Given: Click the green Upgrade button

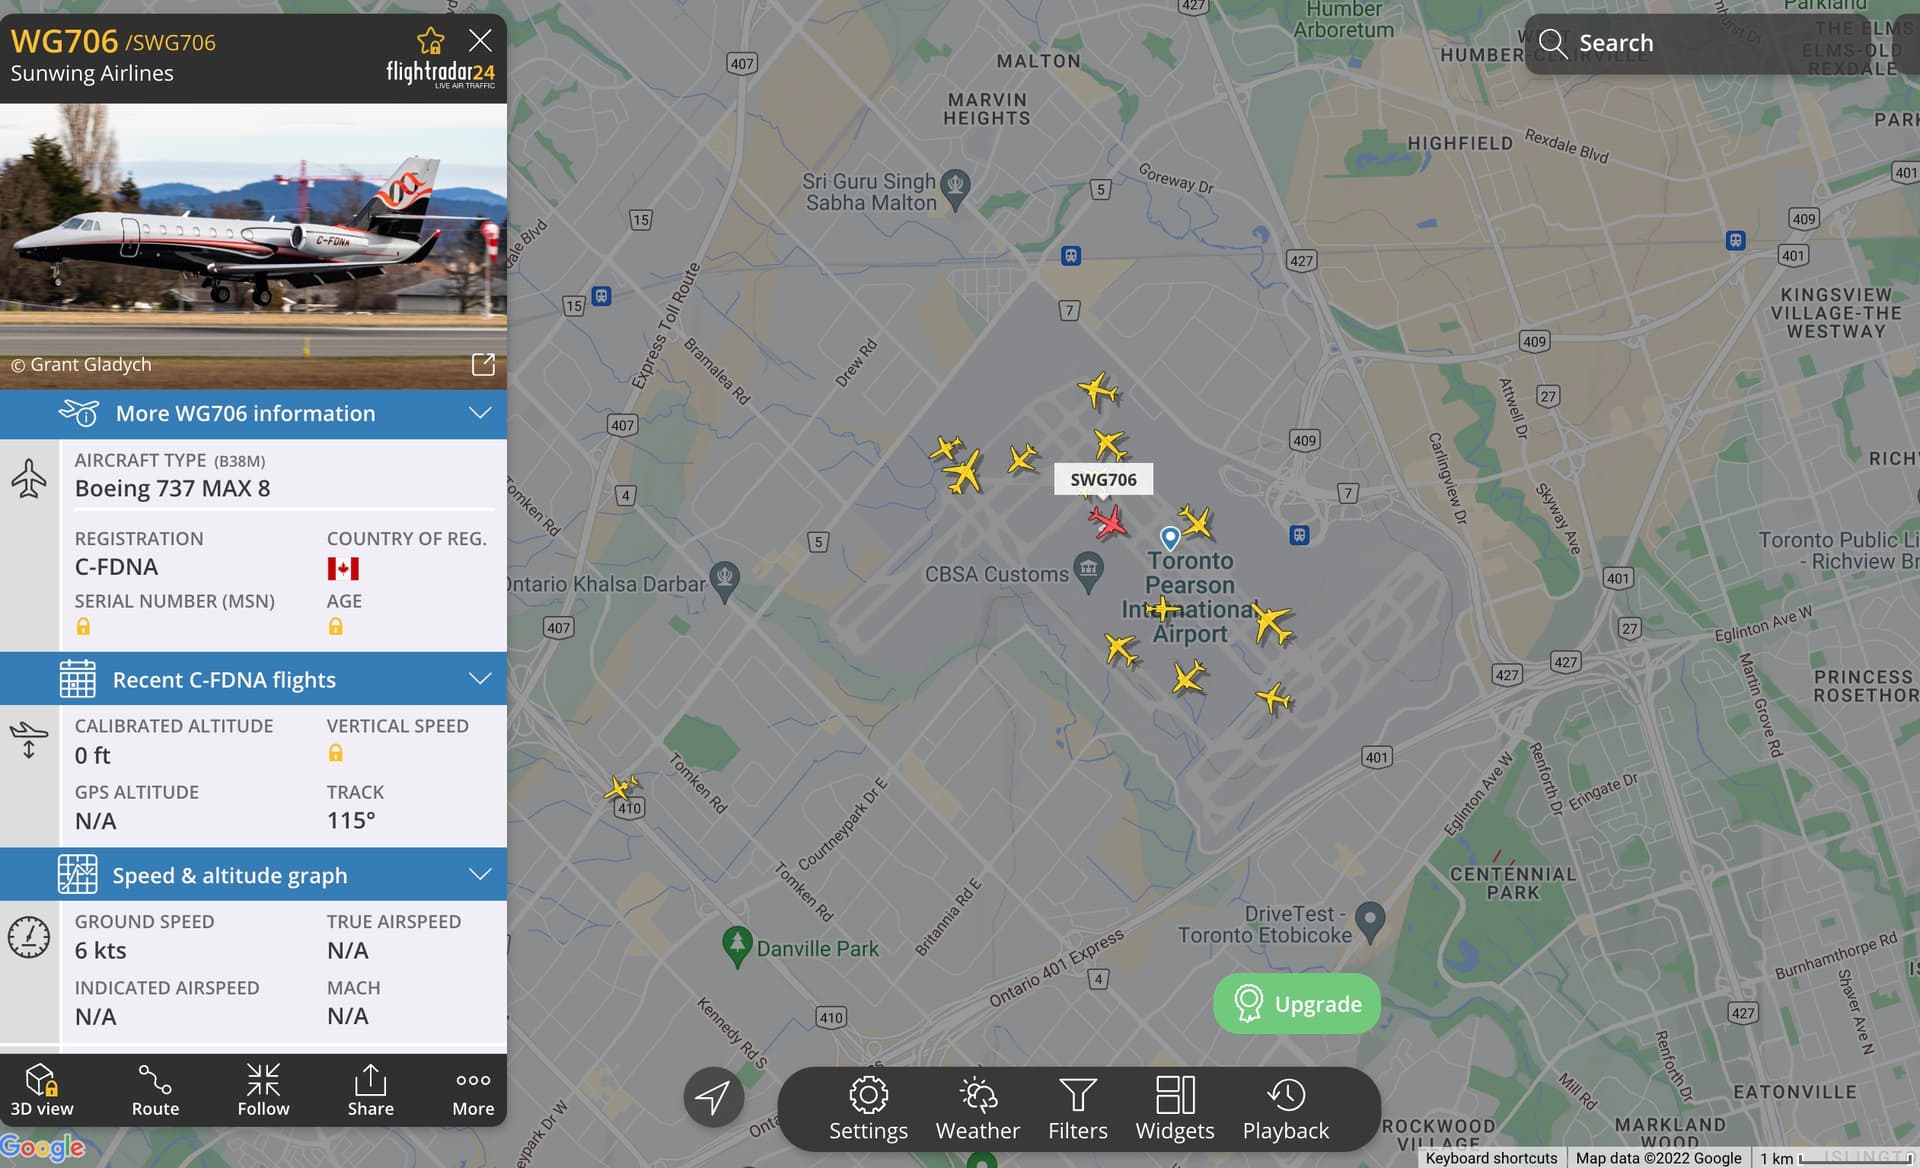Looking at the screenshot, I should [x=1297, y=1003].
